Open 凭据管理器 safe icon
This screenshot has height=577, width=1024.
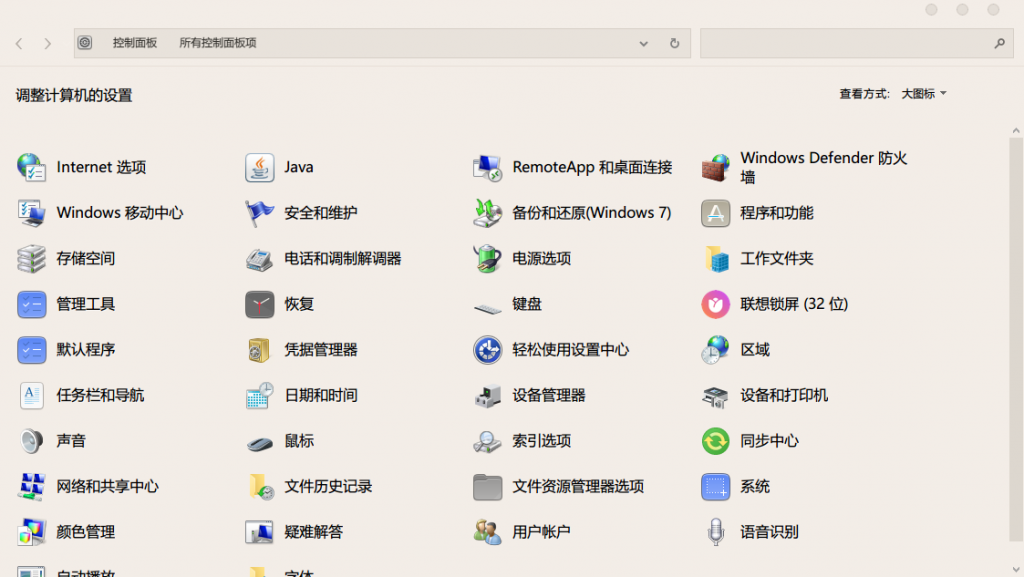point(259,351)
